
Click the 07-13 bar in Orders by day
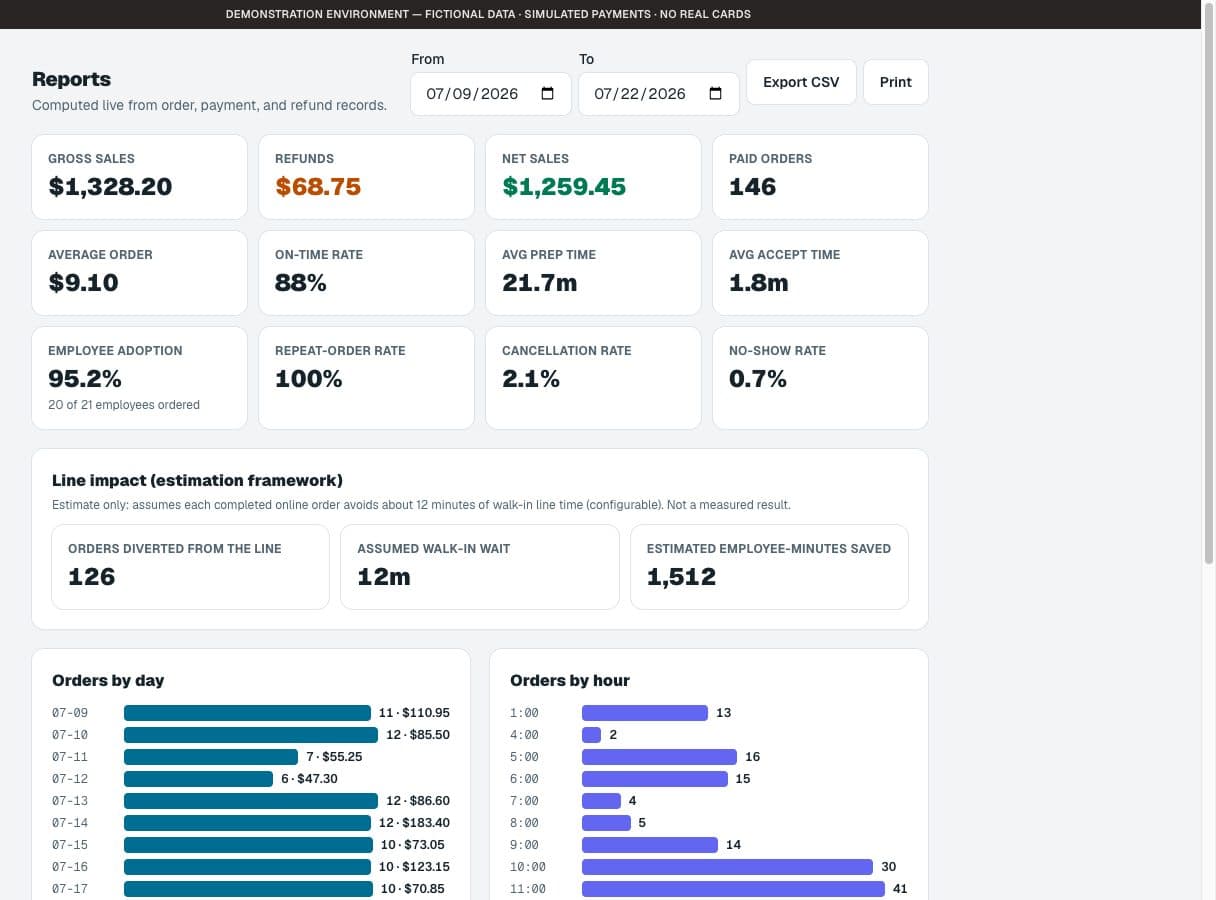coord(251,801)
